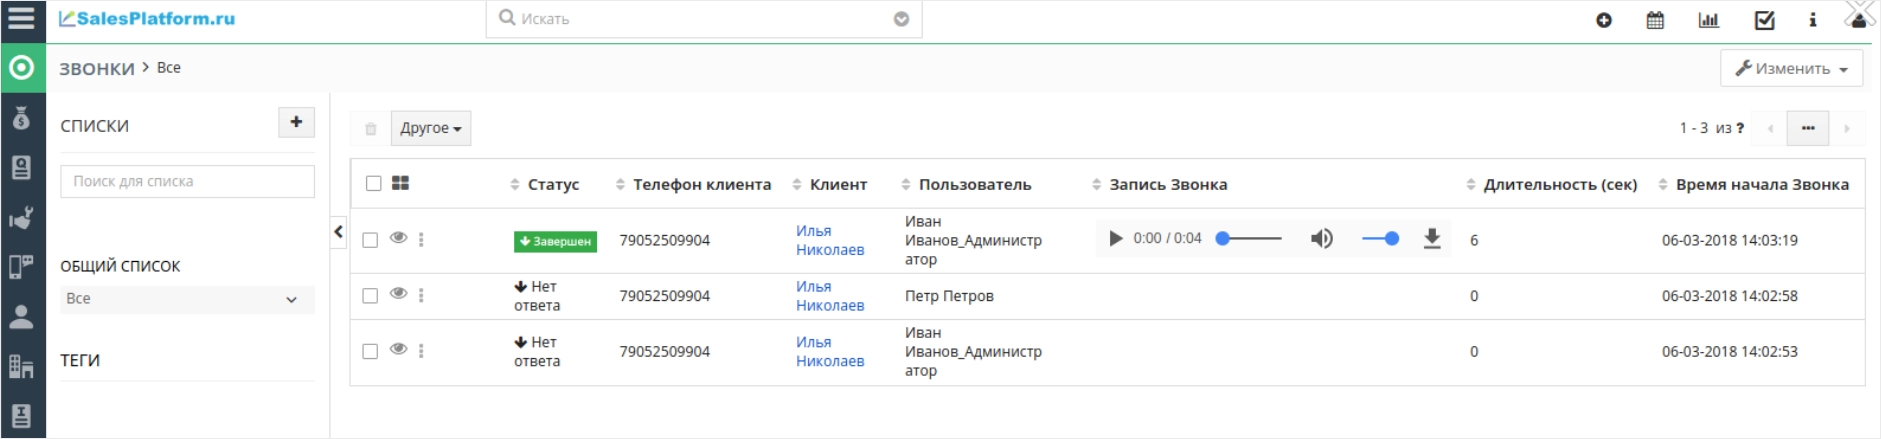
Task: Click the quick create plus icon
Action: click(1604, 20)
